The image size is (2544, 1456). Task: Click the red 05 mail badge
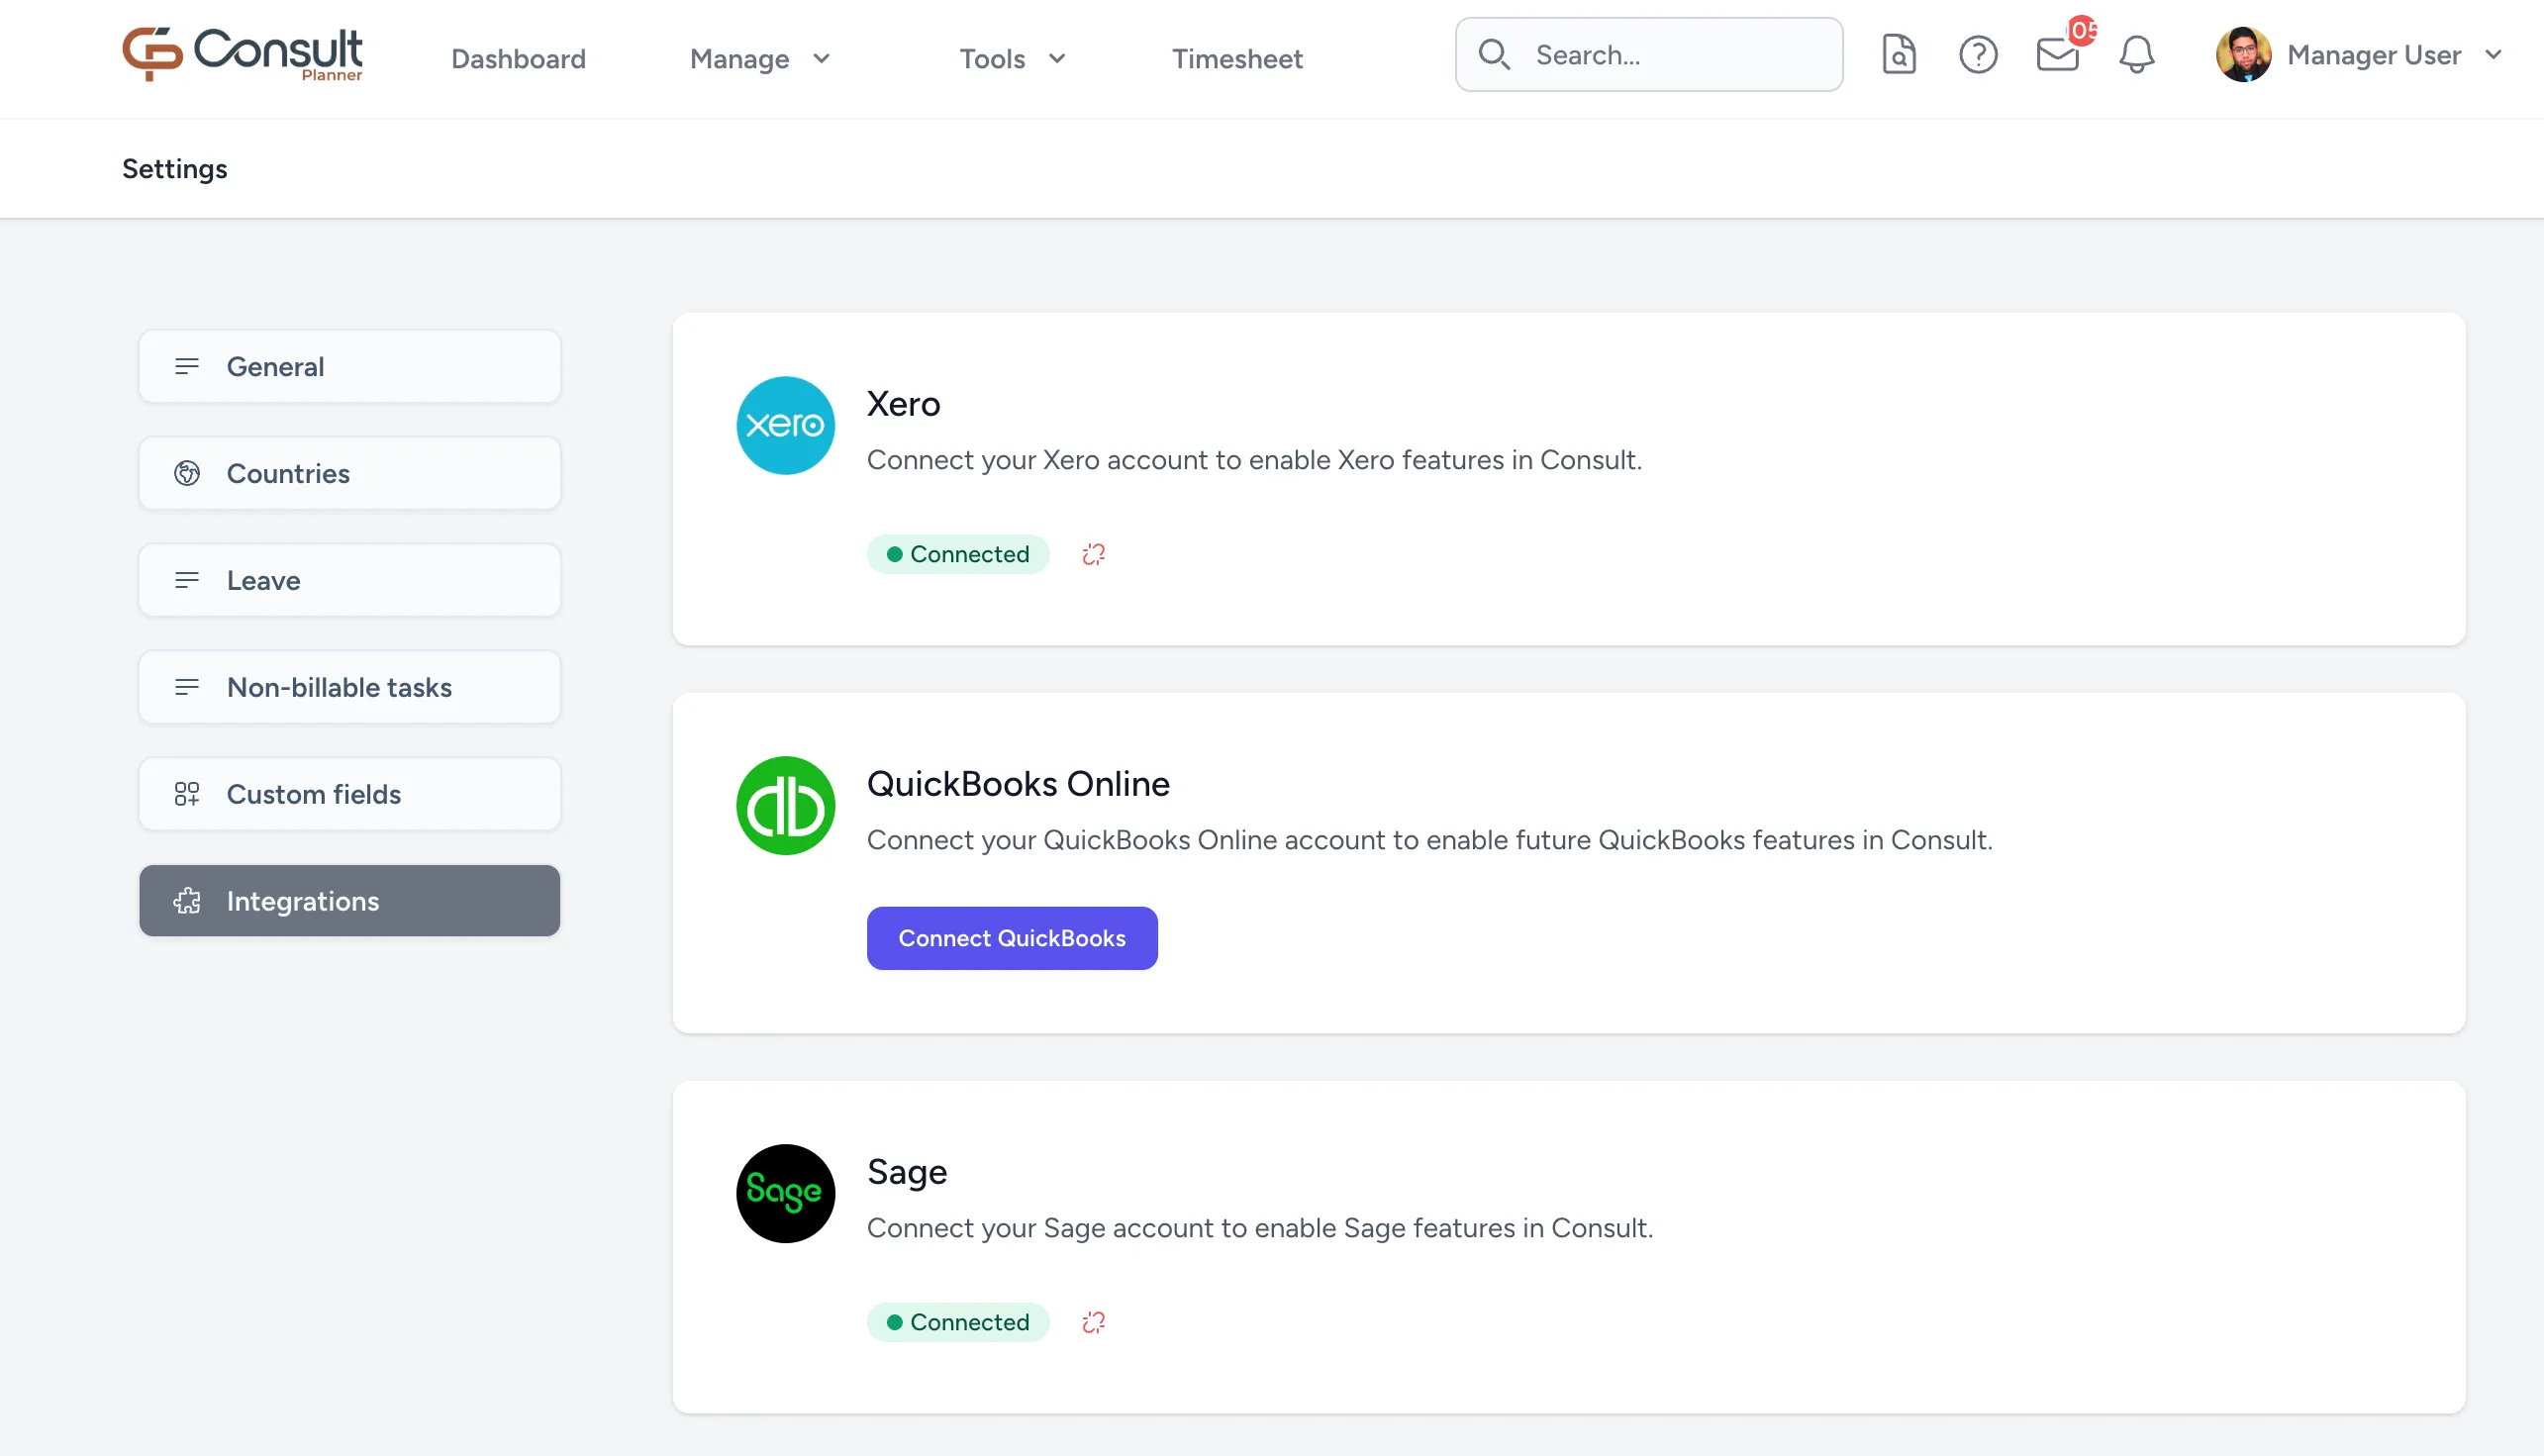pos(2083,31)
